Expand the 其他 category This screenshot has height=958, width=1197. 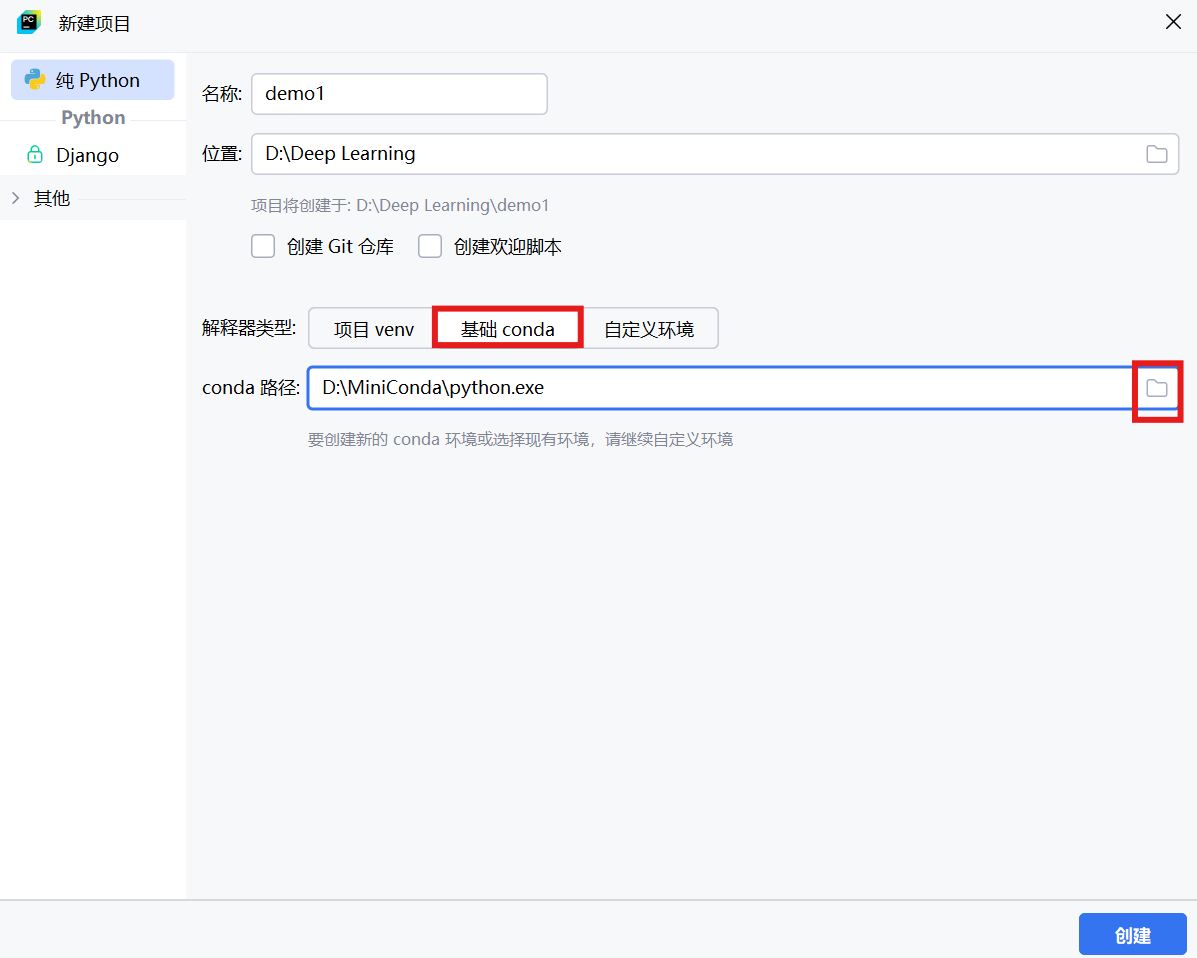15,198
